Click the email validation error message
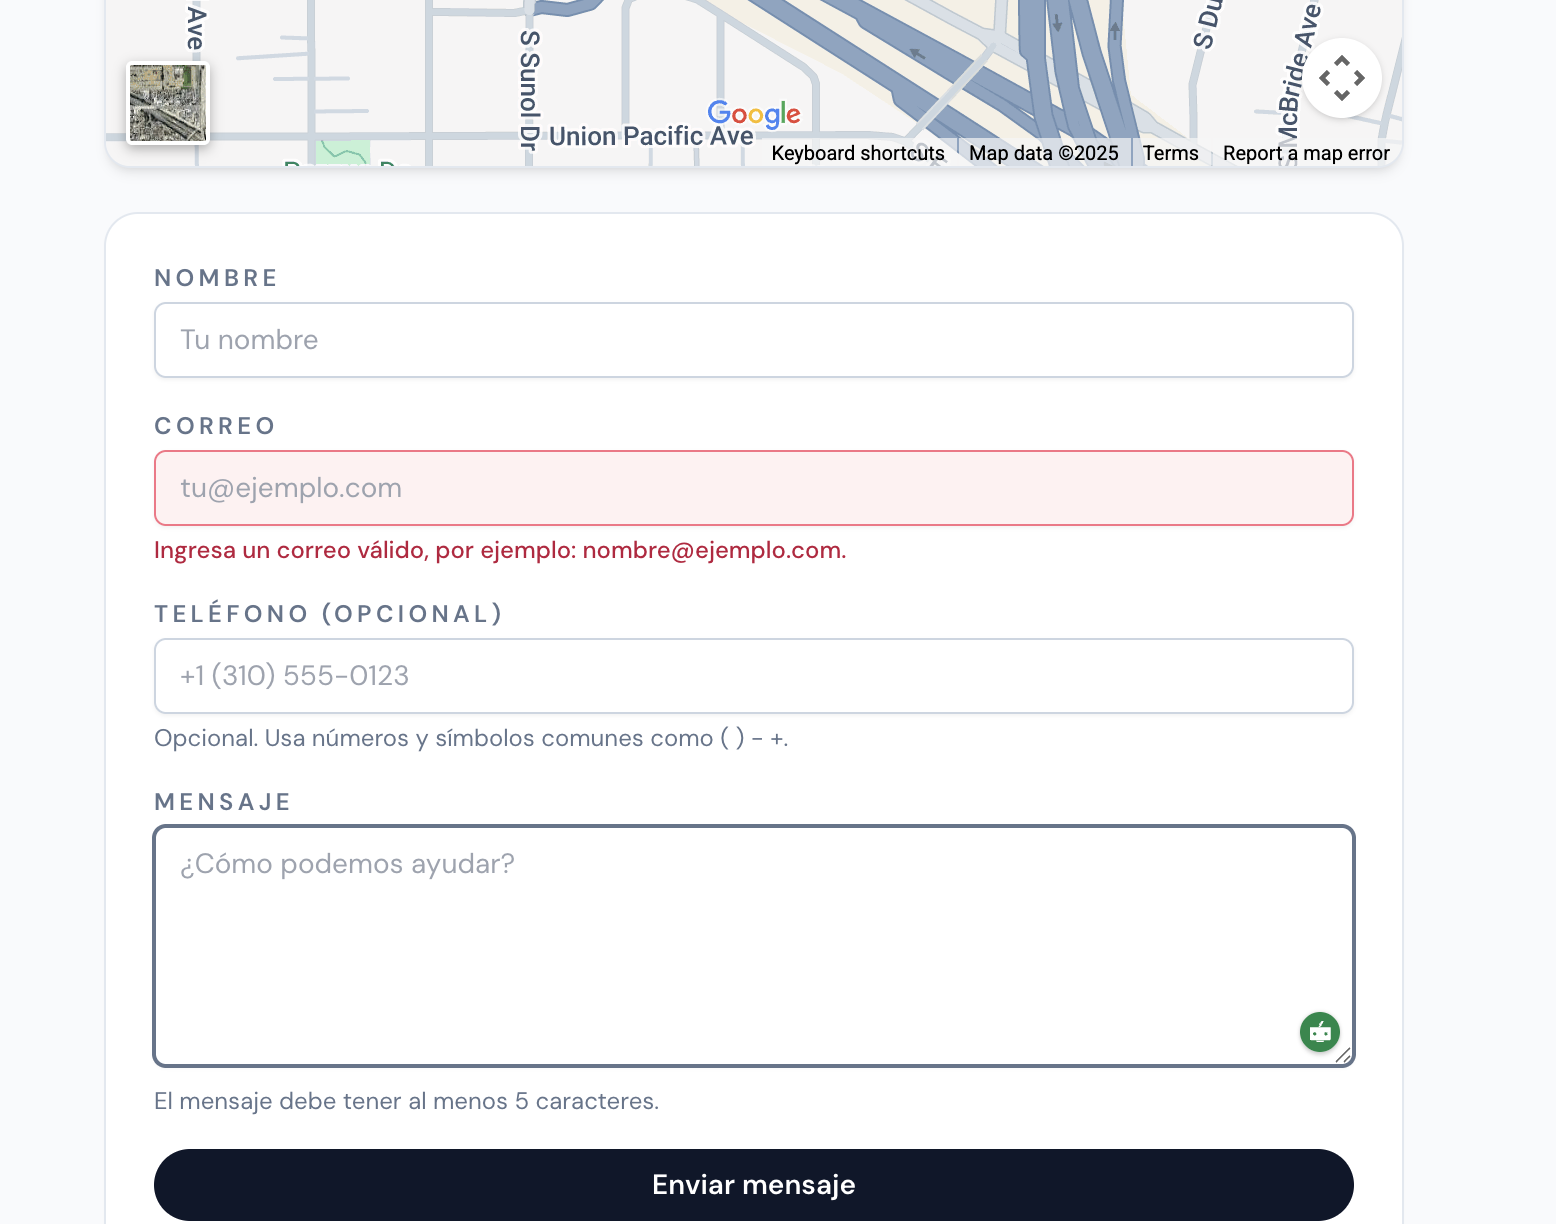The height and width of the screenshot is (1224, 1556). [x=500, y=549]
